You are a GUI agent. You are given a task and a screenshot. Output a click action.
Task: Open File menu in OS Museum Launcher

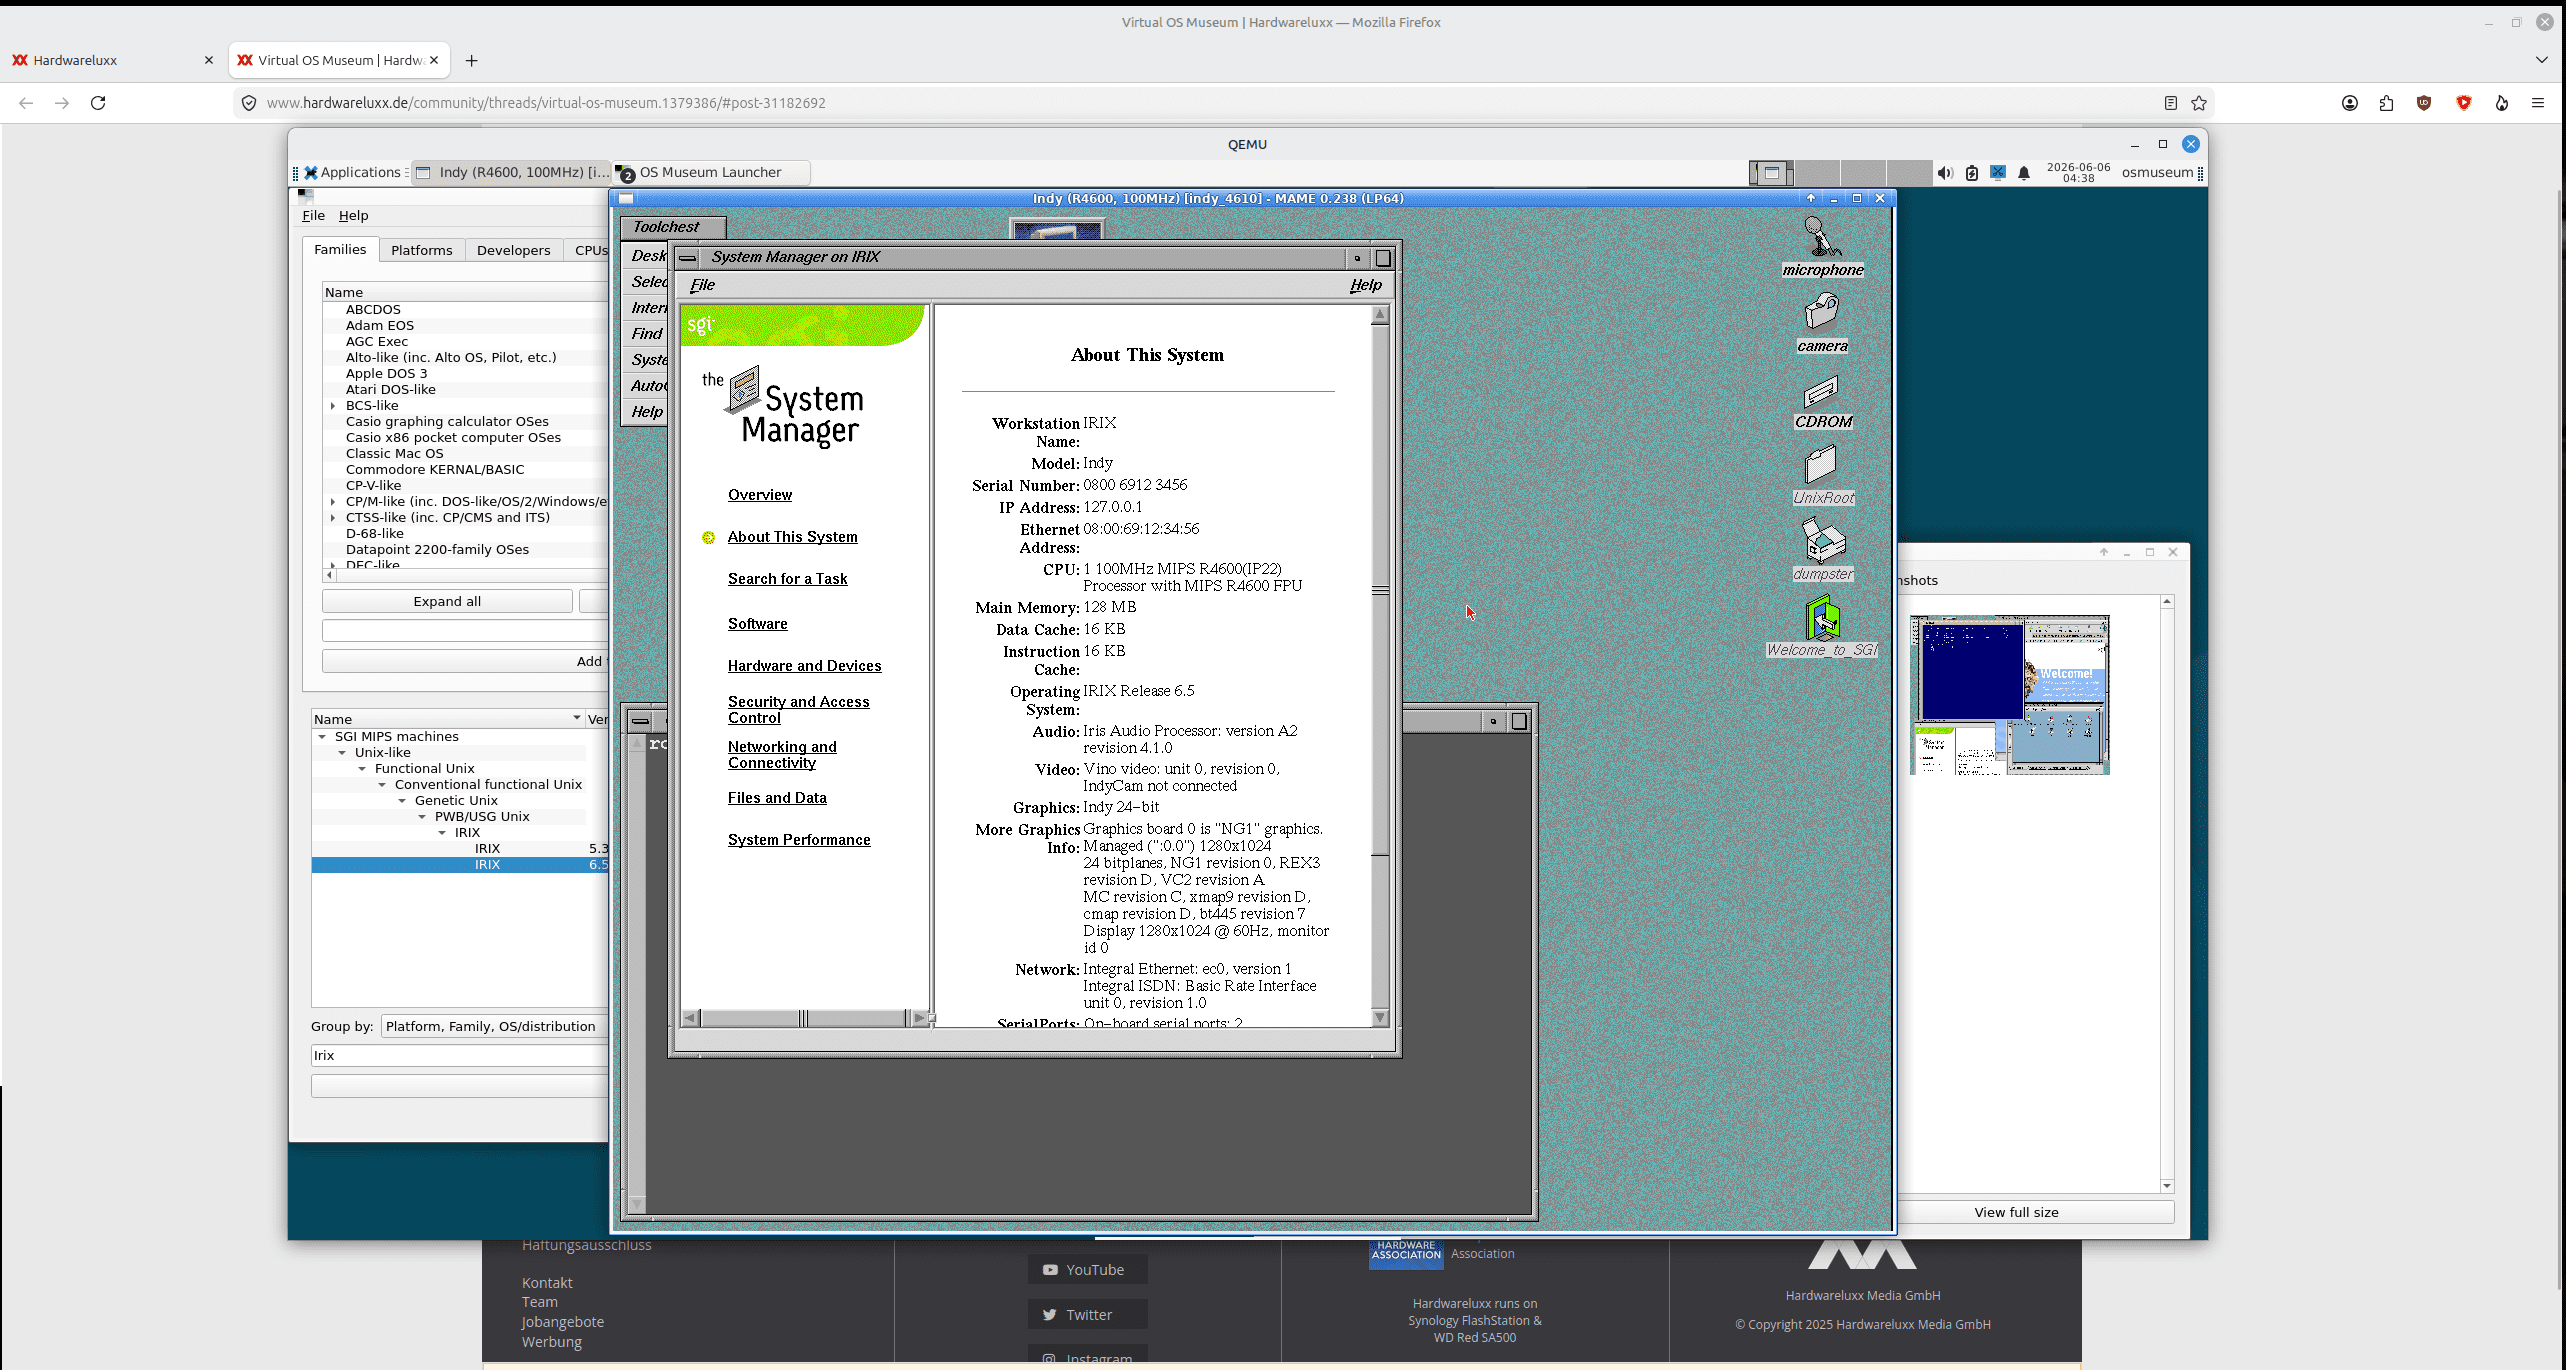[x=313, y=215]
